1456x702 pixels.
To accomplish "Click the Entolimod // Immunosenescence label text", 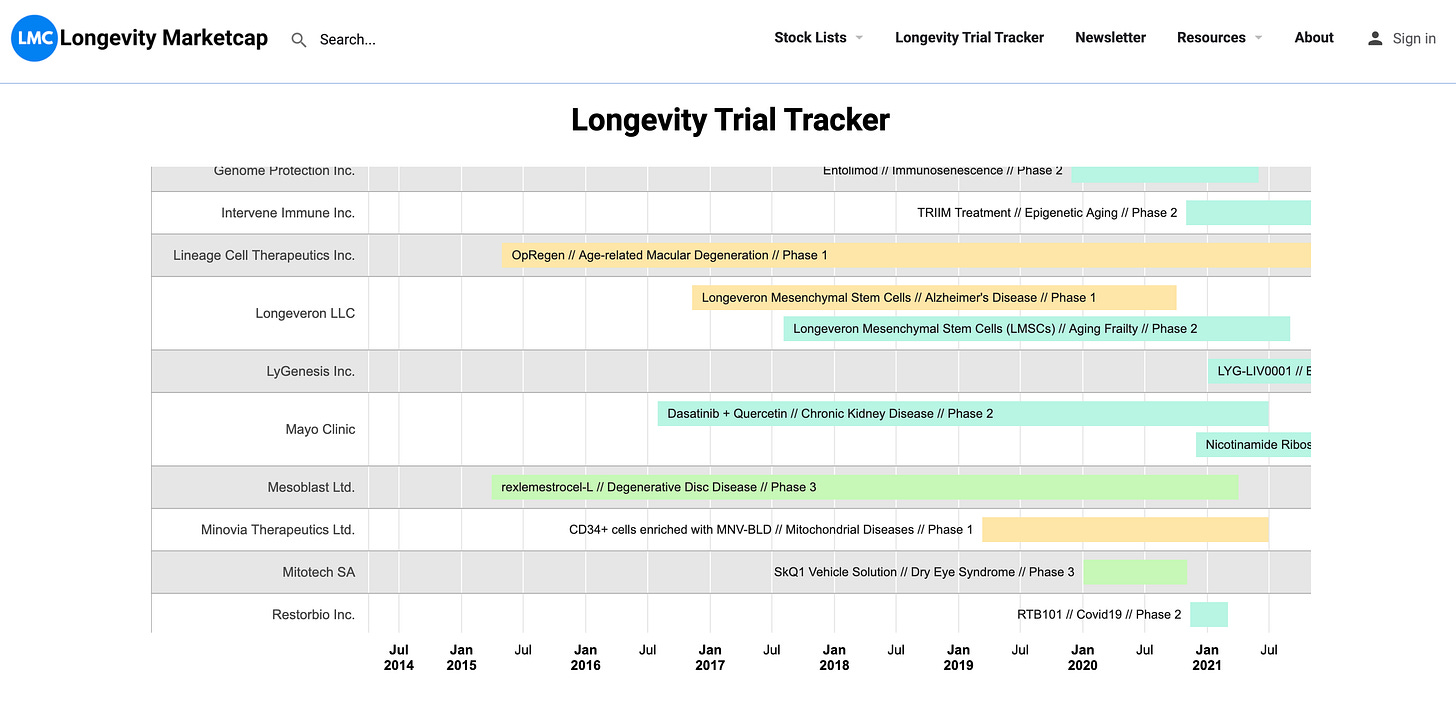I will 943,171.
